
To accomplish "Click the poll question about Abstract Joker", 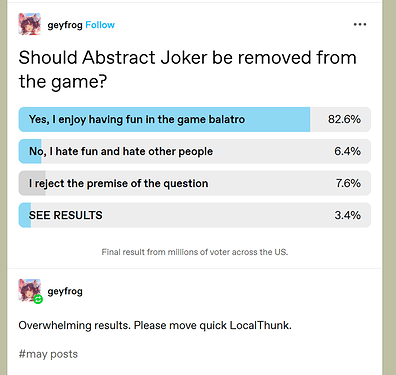I will click(x=187, y=69).
